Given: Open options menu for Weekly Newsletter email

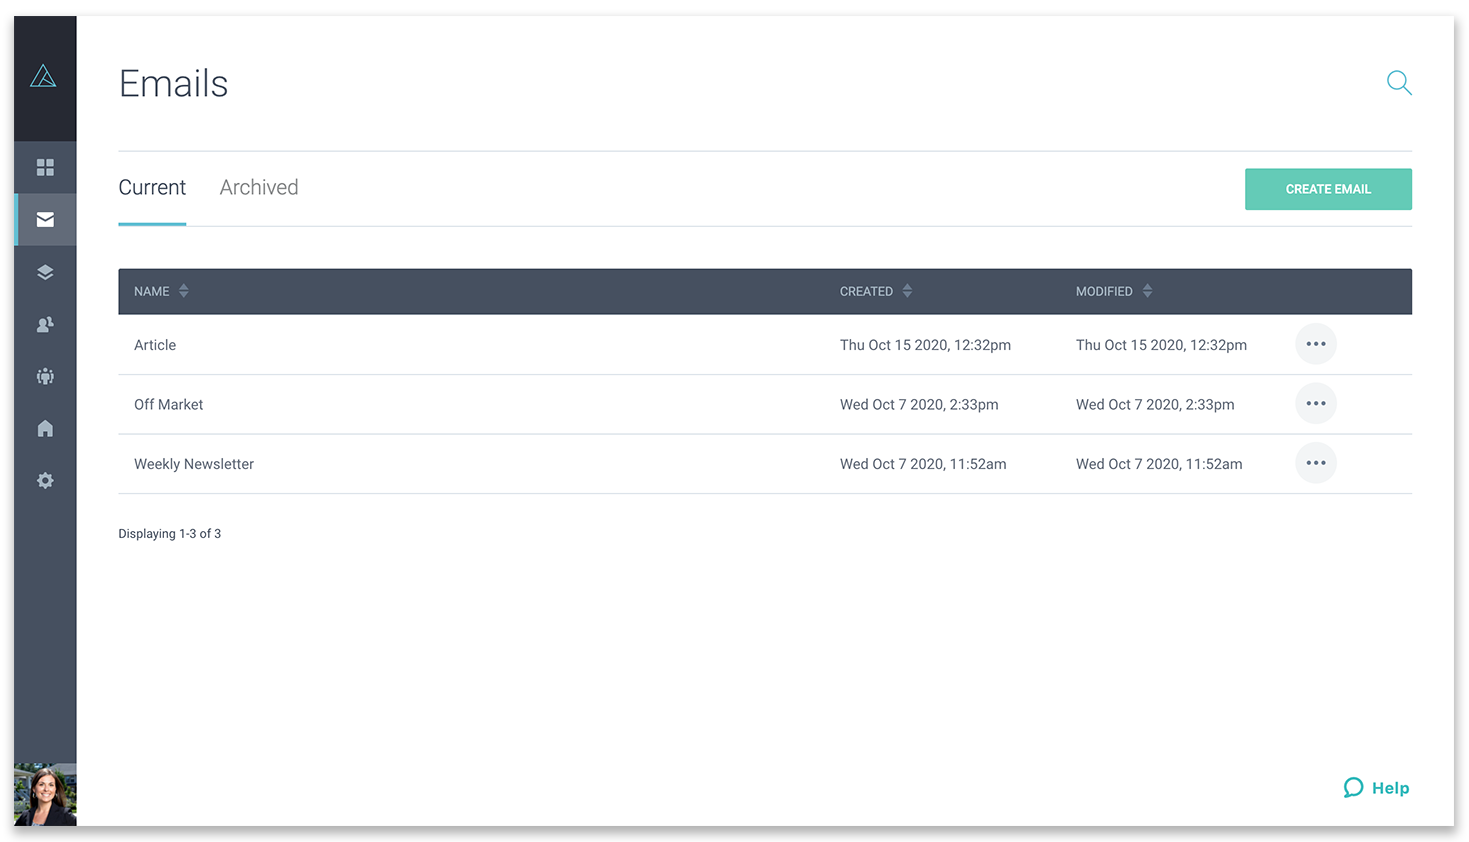Looking at the screenshot, I should 1316,463.
